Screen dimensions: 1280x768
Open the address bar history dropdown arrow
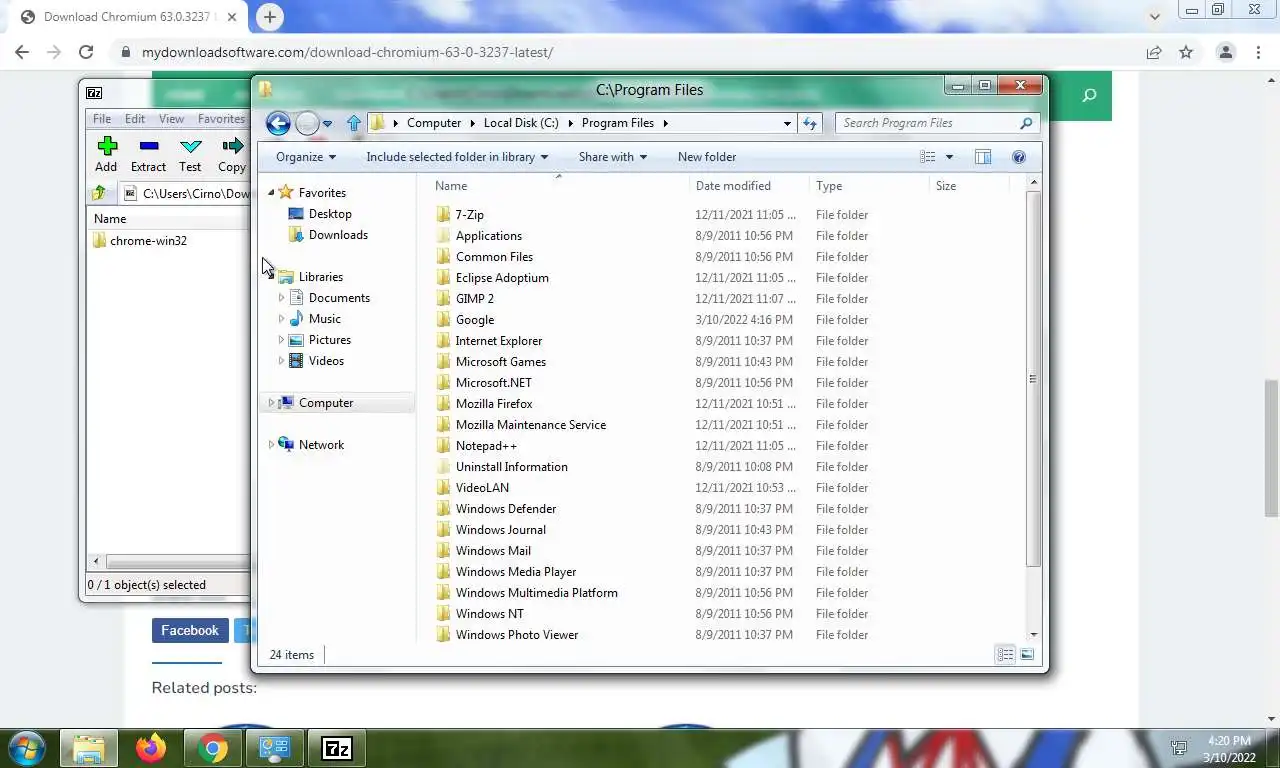pyautogui.click(x=787, y=123)
